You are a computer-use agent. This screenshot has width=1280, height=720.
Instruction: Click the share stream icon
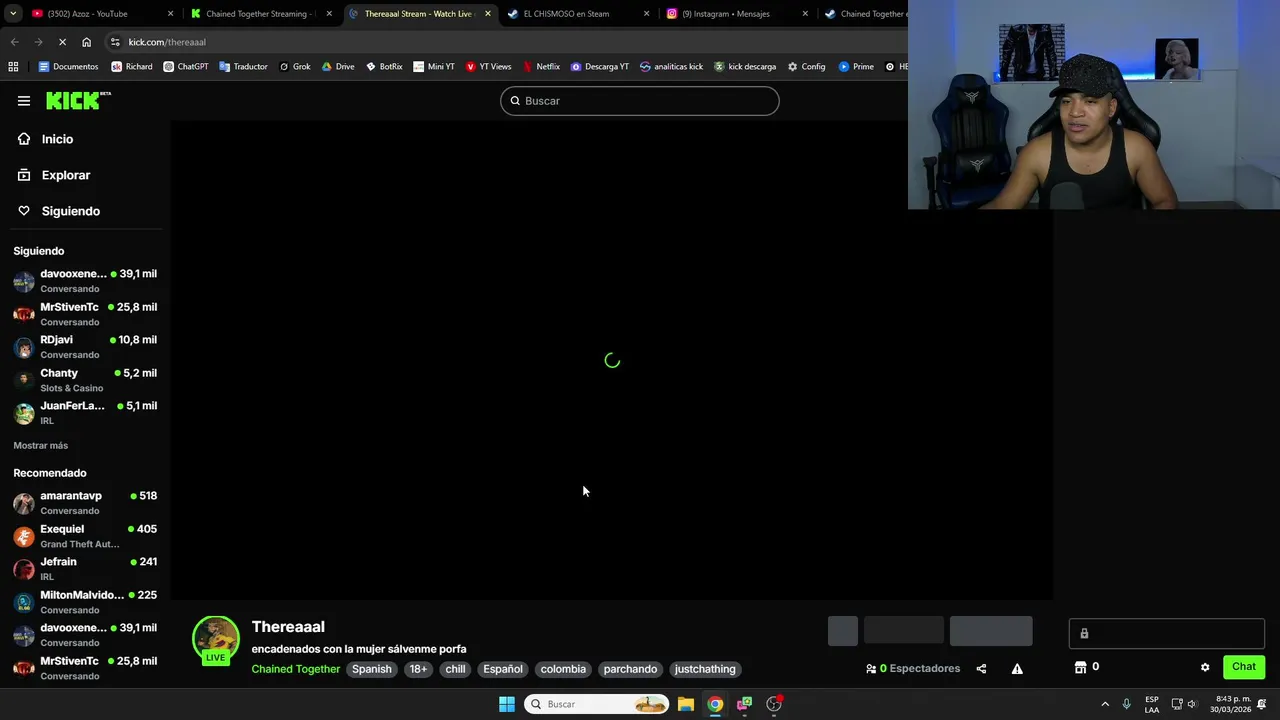click(x=981, y=669)
